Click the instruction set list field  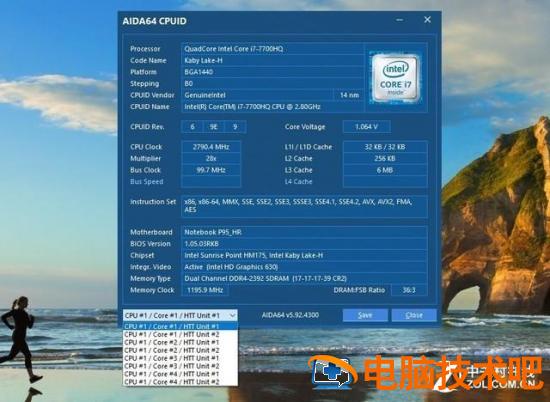[x=304, y=207]
